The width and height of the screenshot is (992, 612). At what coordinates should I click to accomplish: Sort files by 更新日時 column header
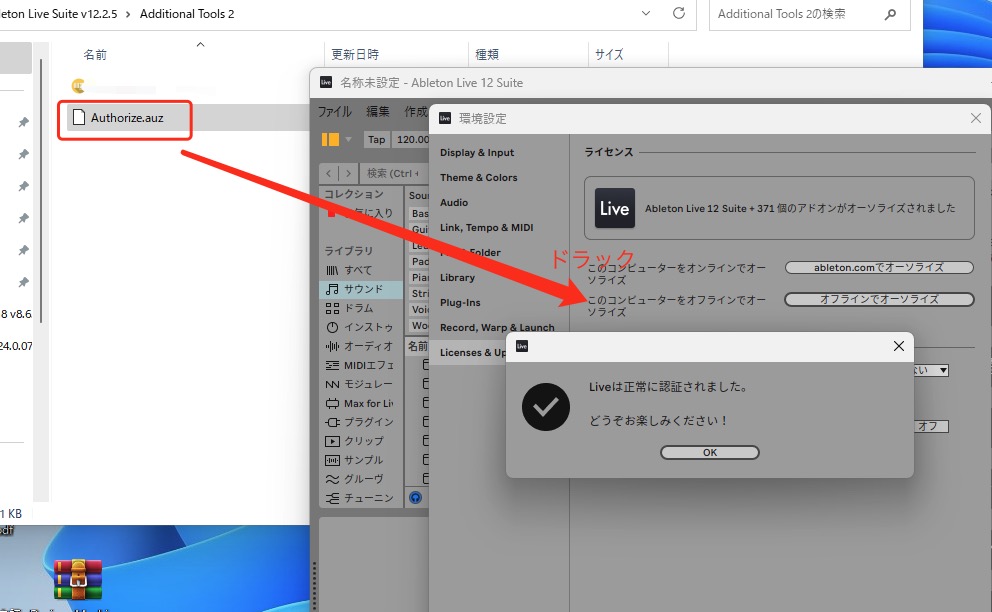(x=355, y=54)
